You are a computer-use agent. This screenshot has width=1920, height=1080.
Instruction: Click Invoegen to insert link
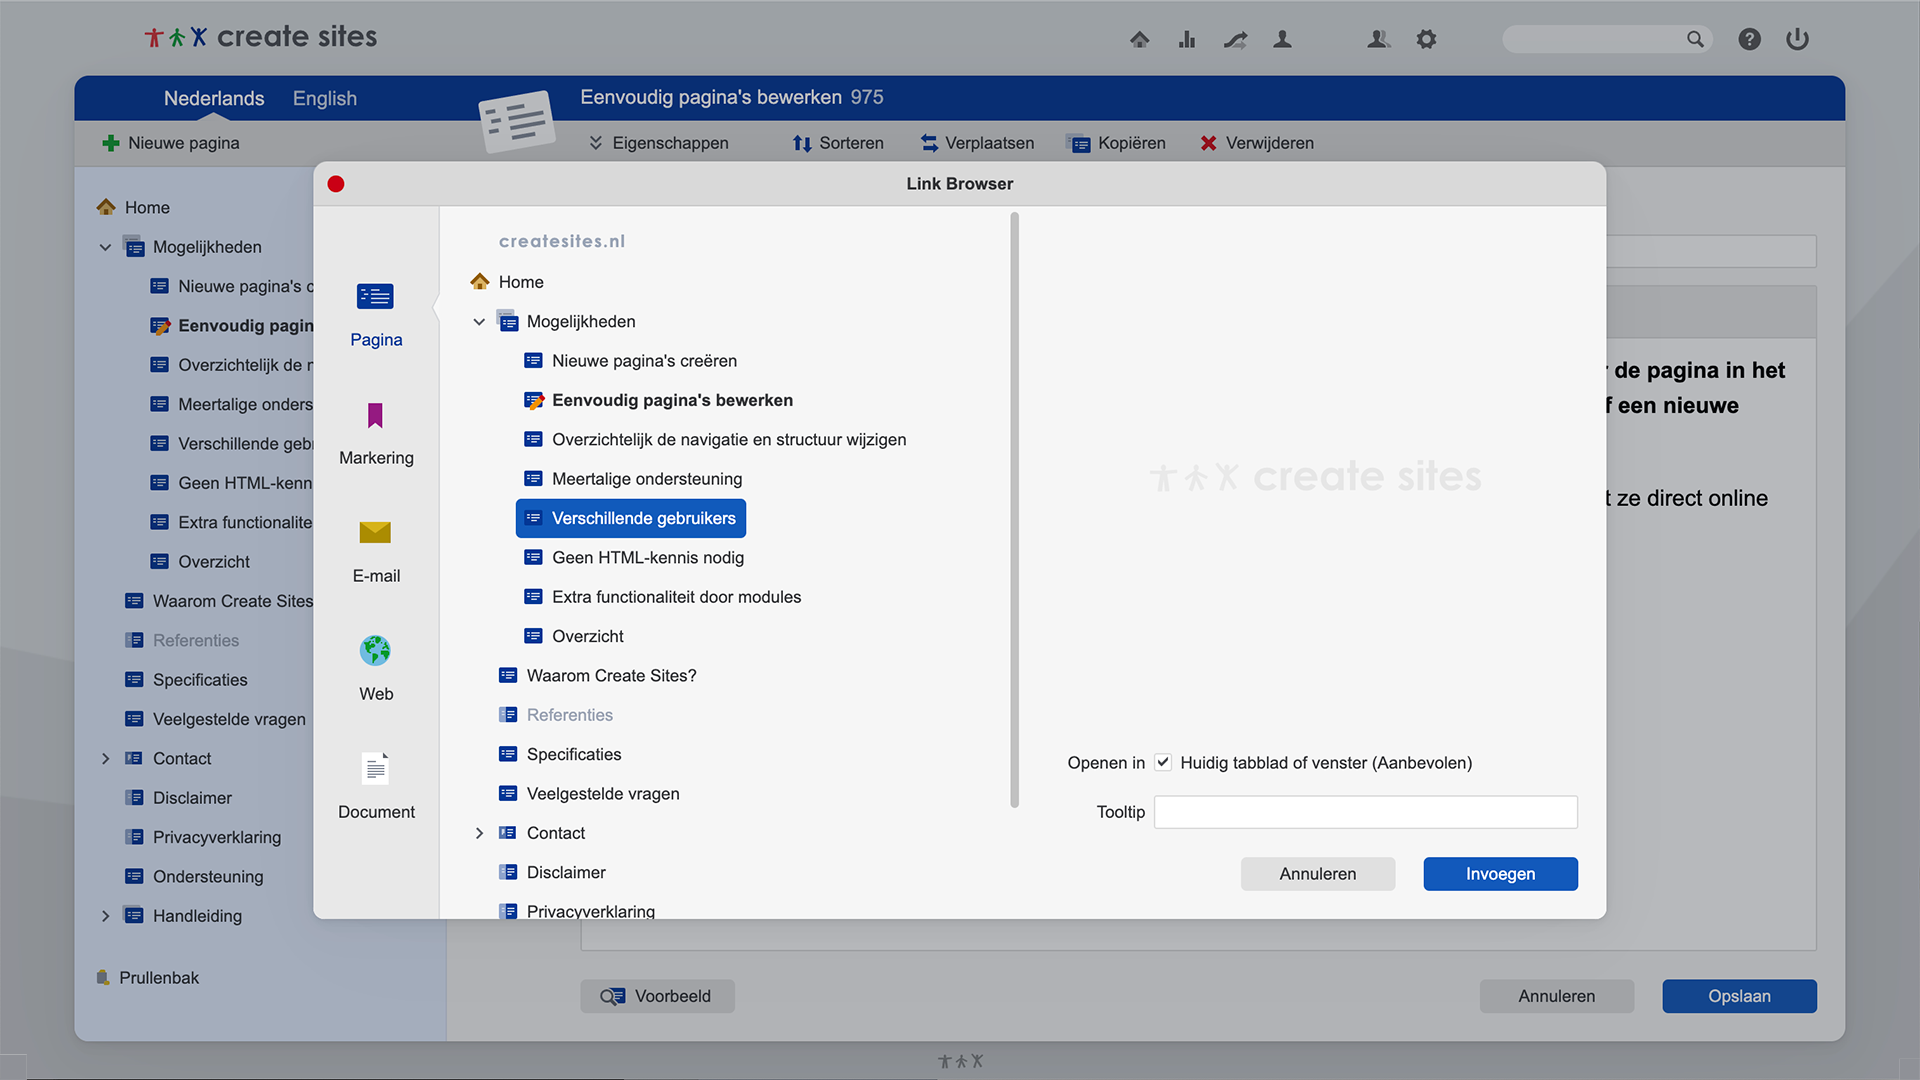point(1500,874)
